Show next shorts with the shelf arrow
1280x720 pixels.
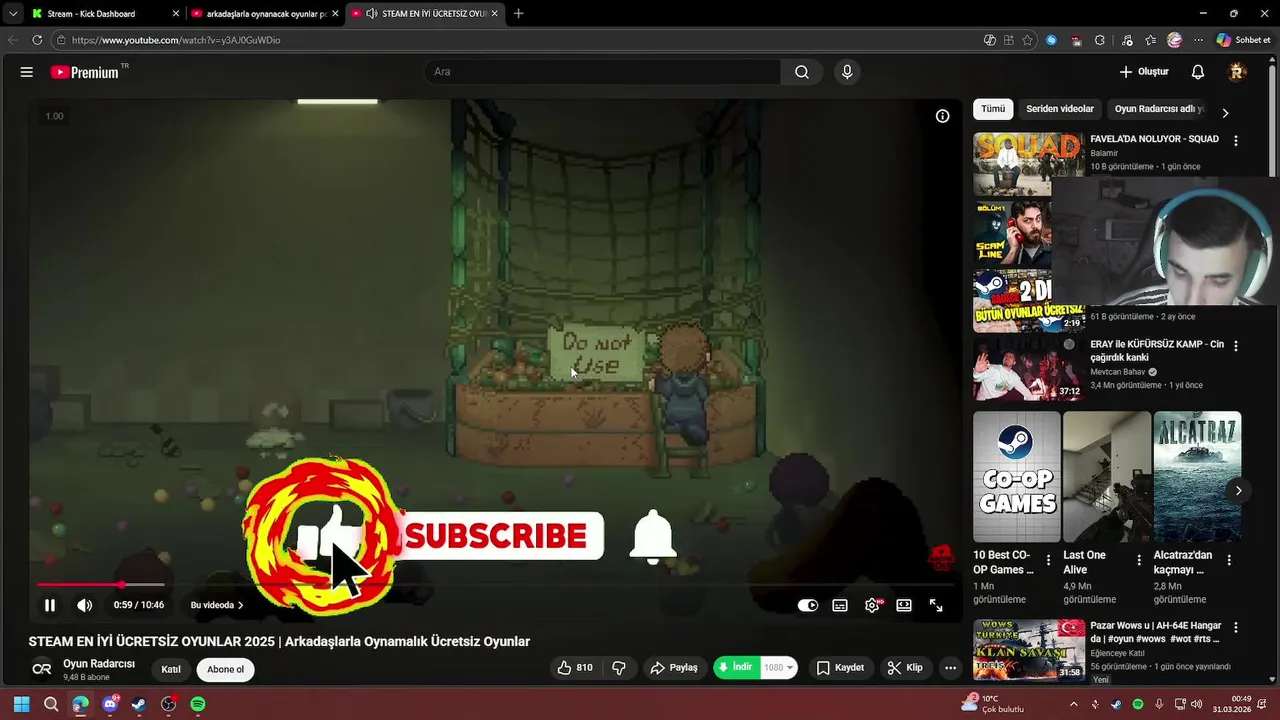(x=1238, y=491)
